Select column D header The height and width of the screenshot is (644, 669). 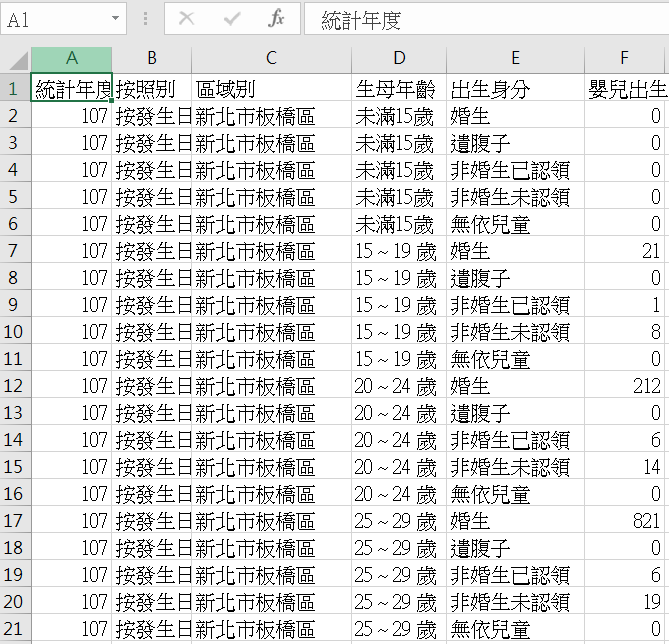point(398,59)
